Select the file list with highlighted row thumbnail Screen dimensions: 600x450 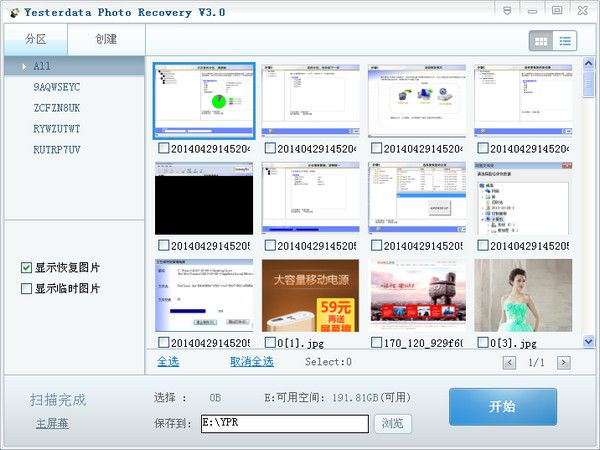[417, 198]
